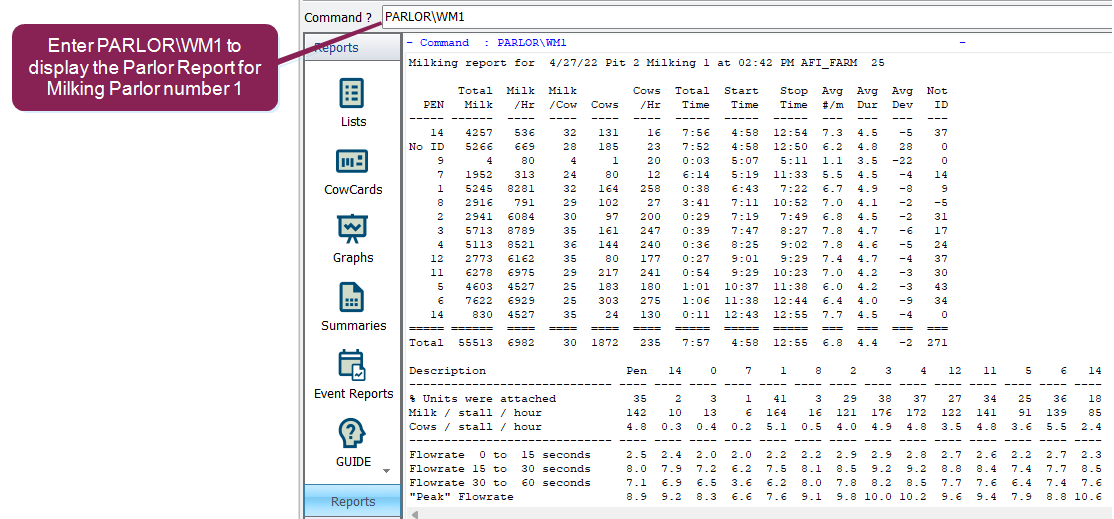Select the 8789 milk per hour value
This screenshot has height=519, width=1114.
pyautogui.click(x=521, y=229)
